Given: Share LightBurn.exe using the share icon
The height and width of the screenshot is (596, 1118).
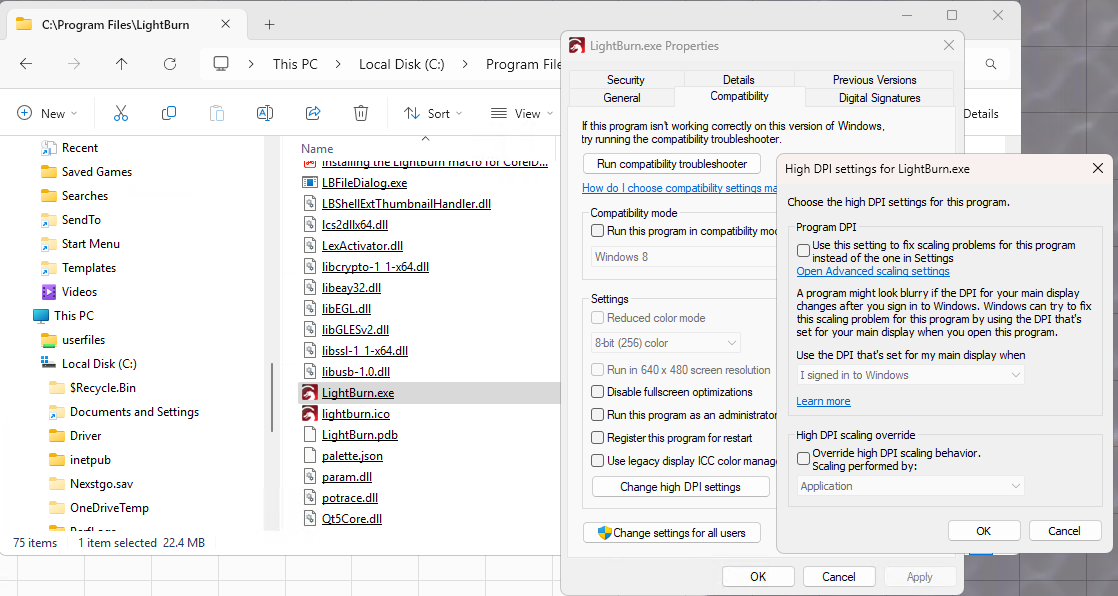Looking at the screenshot, I should point(313,112).
